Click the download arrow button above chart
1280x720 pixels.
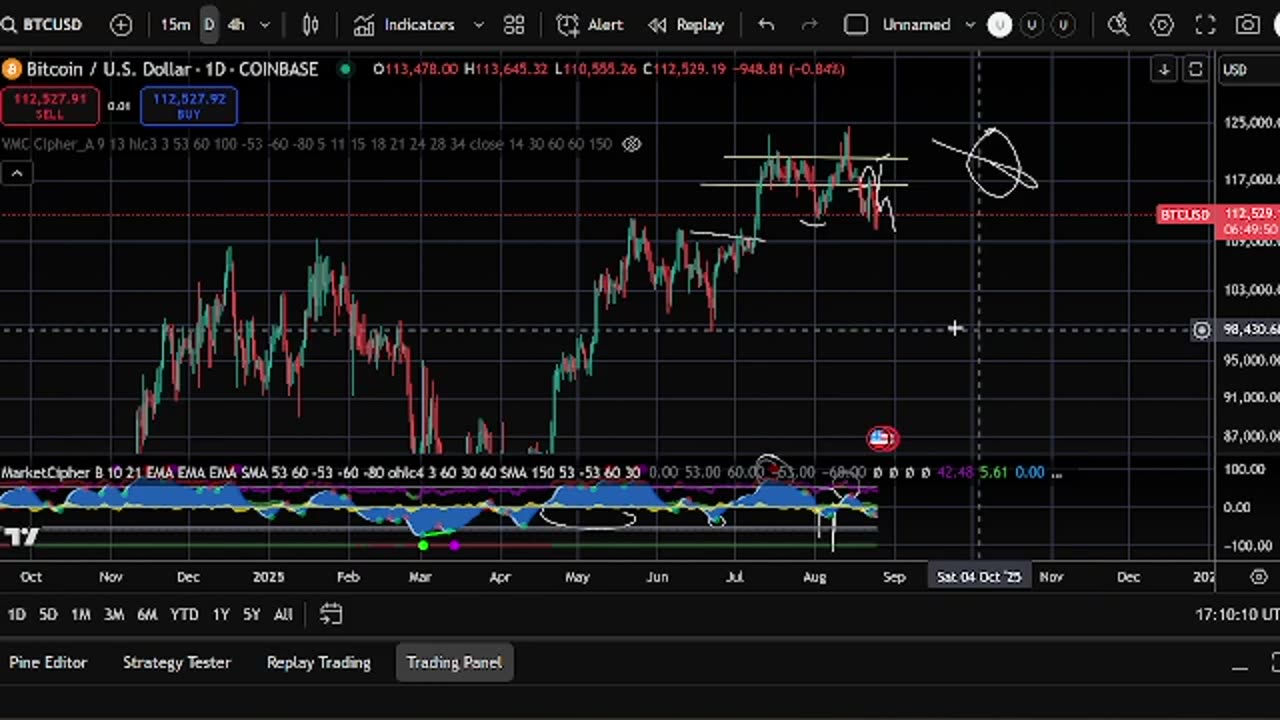point(1164,69)
